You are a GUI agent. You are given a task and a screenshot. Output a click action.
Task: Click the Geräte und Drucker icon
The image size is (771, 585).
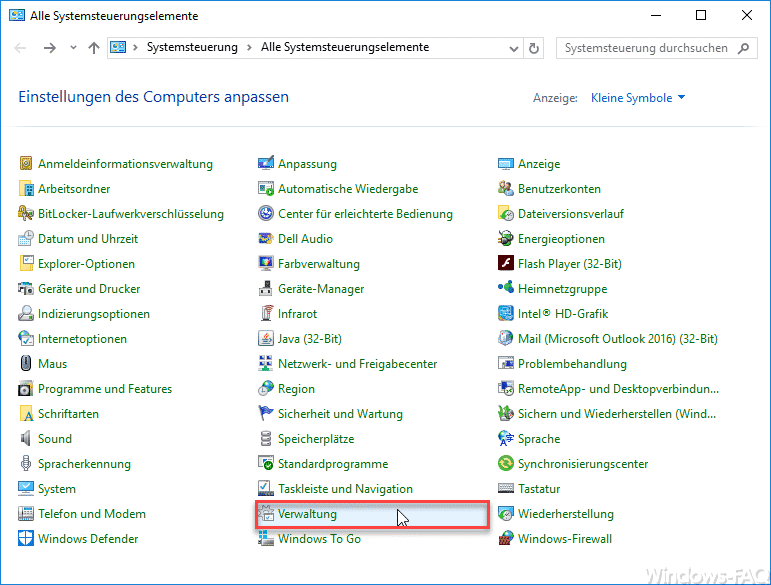26,289
